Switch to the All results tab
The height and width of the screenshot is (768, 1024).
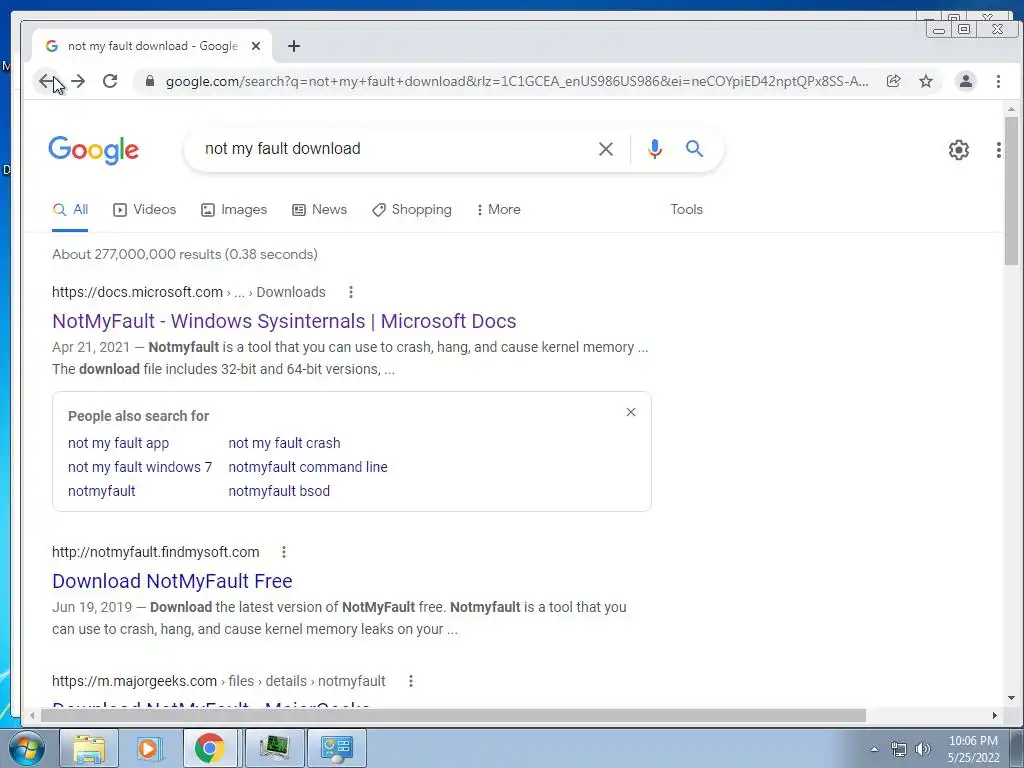[x=70, y=210]
